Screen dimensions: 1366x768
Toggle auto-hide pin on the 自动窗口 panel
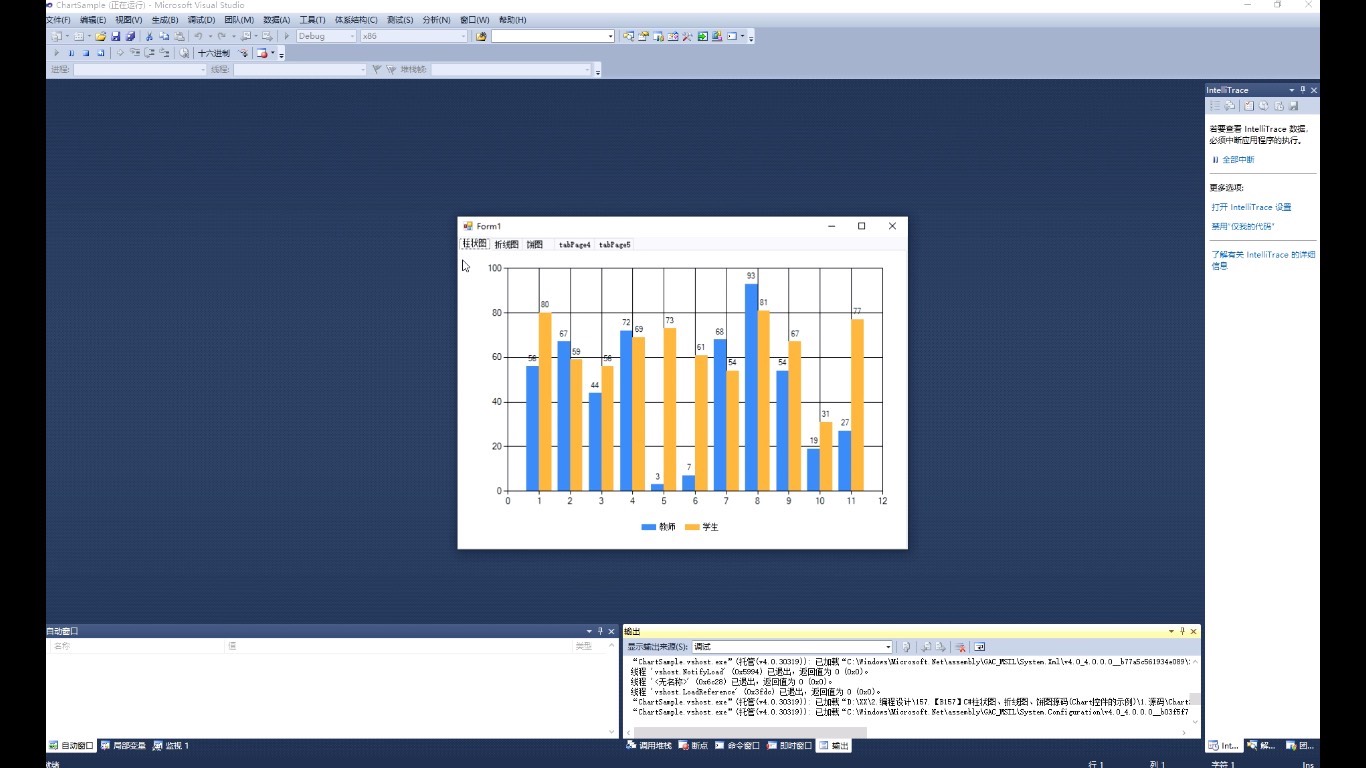(x=600, y=631)
